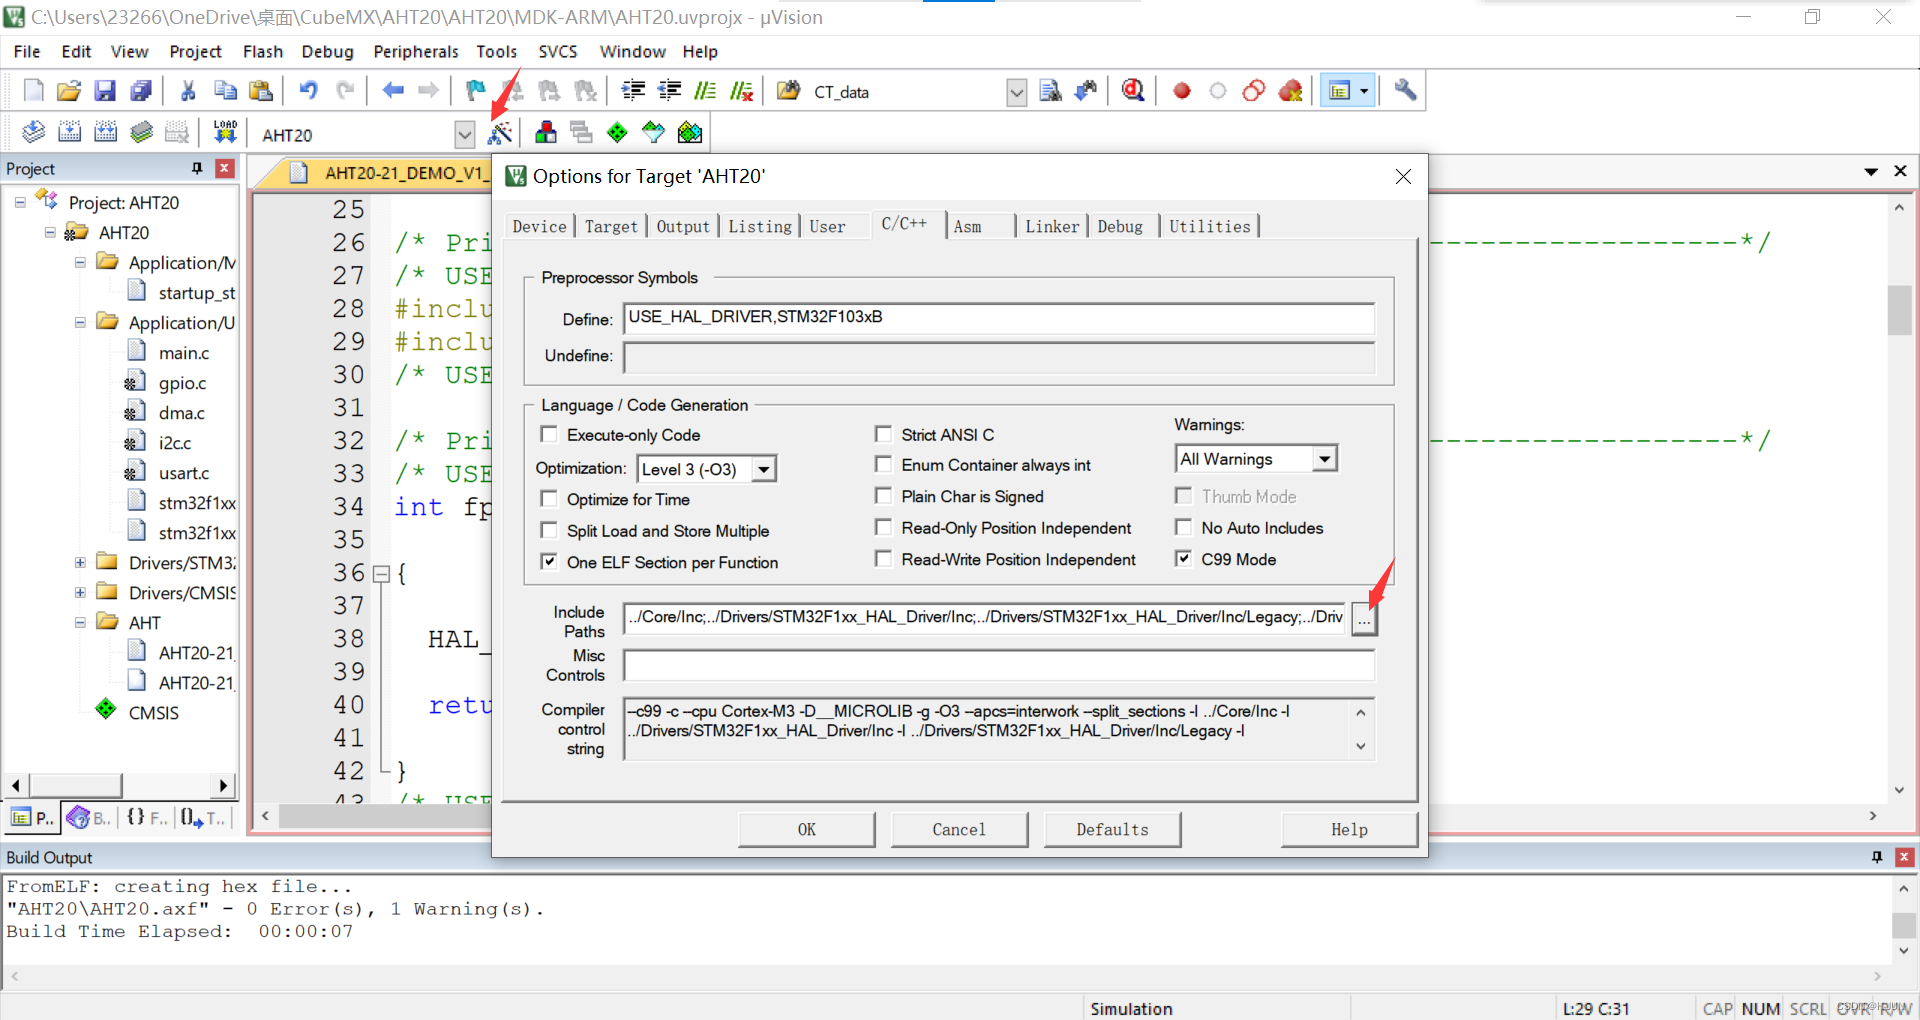Screen dimensions: 1920x1020
Task: Switch to Target tab
Action: (x=611, y=226)
